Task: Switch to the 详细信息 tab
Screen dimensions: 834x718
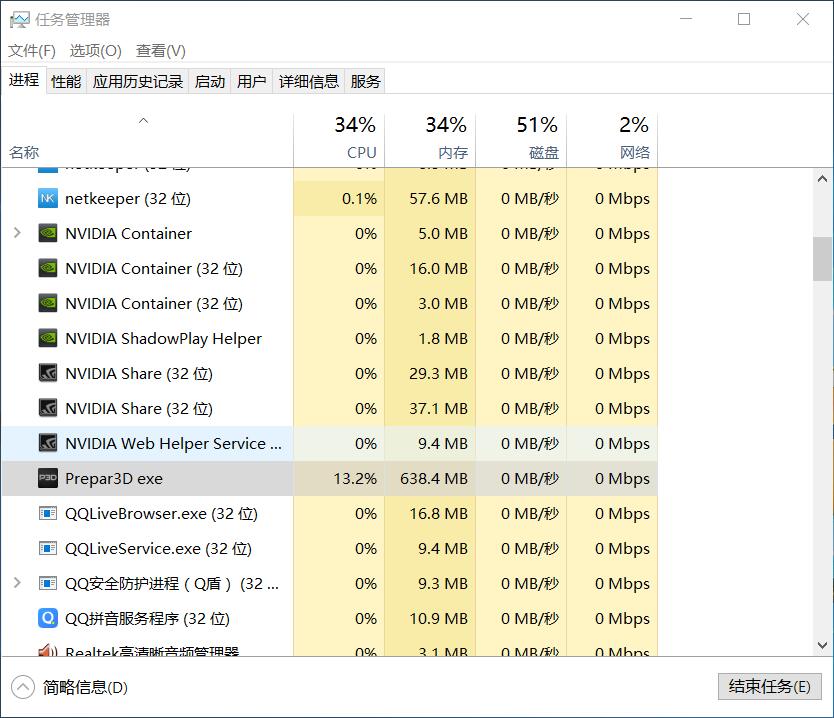Action: 309,81
